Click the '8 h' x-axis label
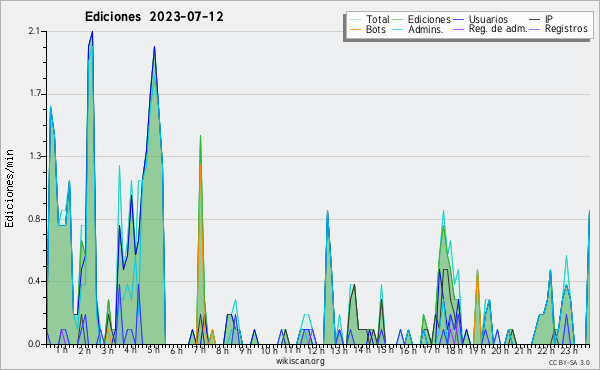Screen dimensions: 600x370 tap(222, 350)
